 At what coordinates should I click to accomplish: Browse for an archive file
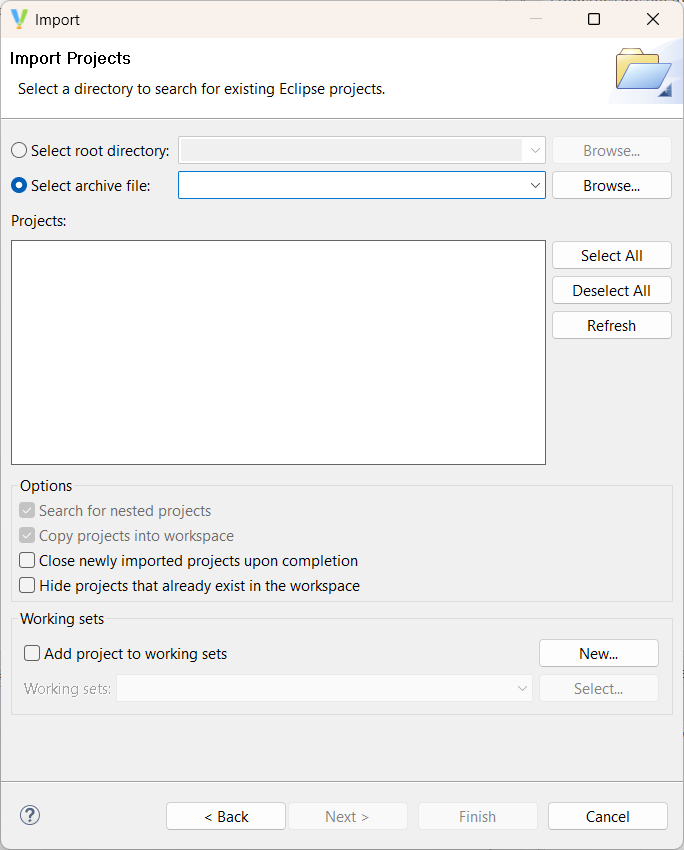(x=611, y=185)
